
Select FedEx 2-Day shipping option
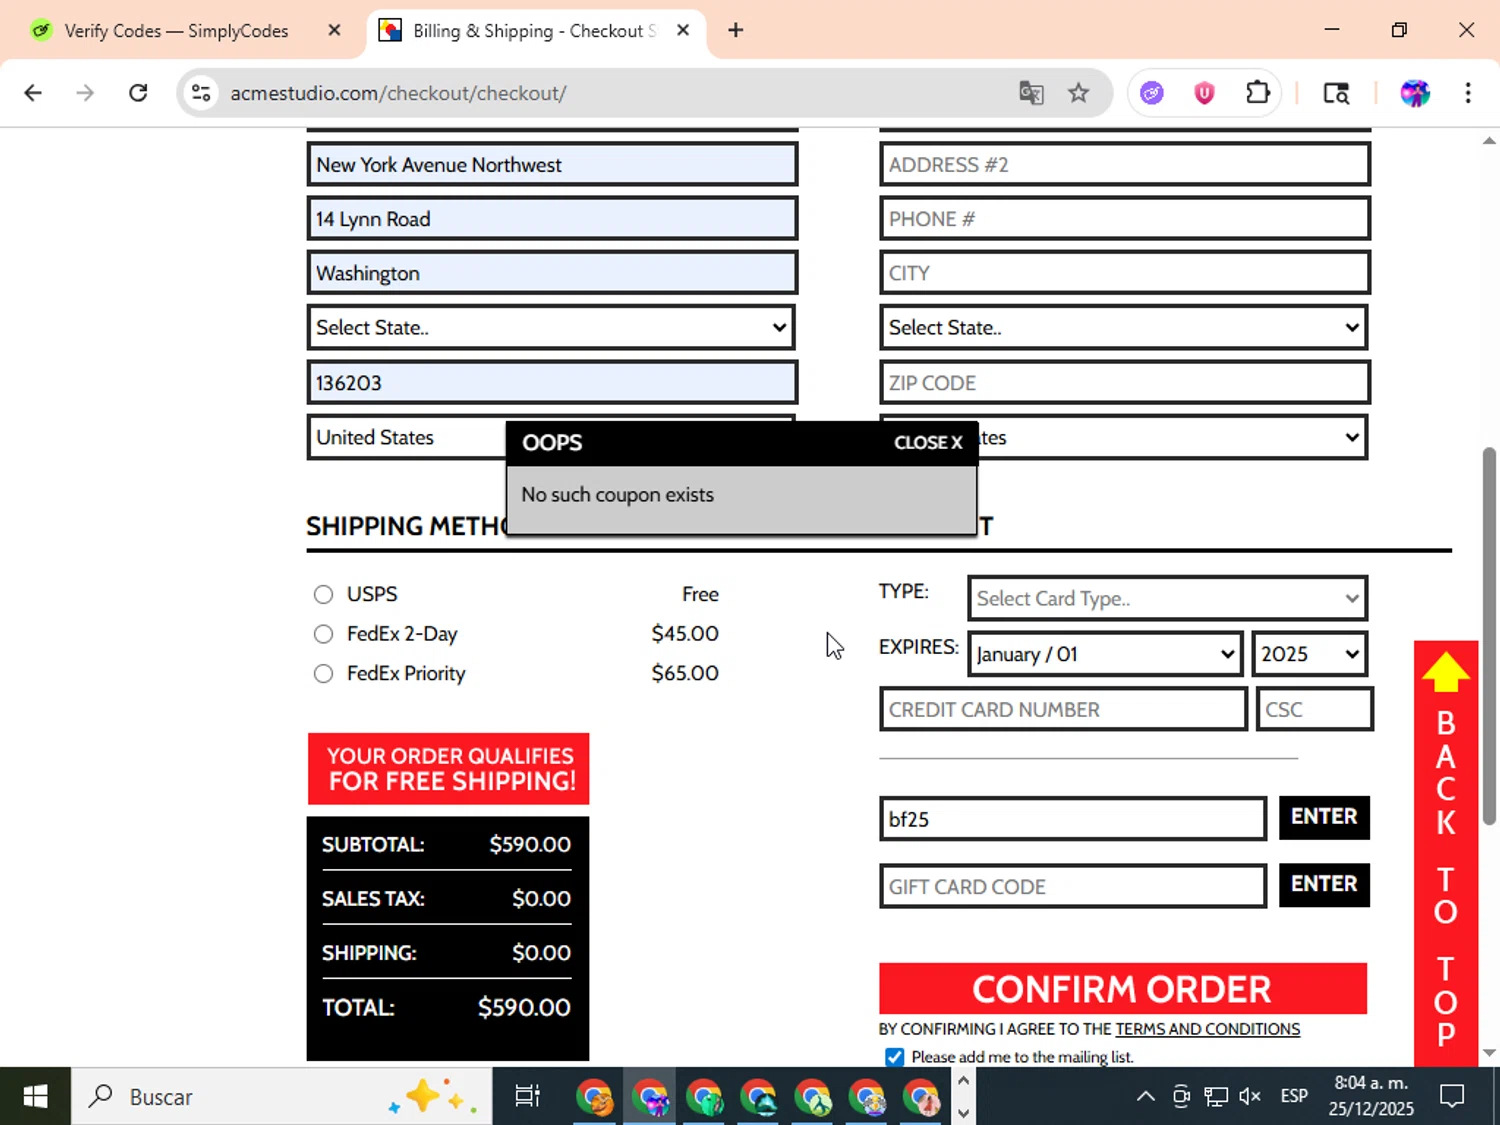coord(323,634)
